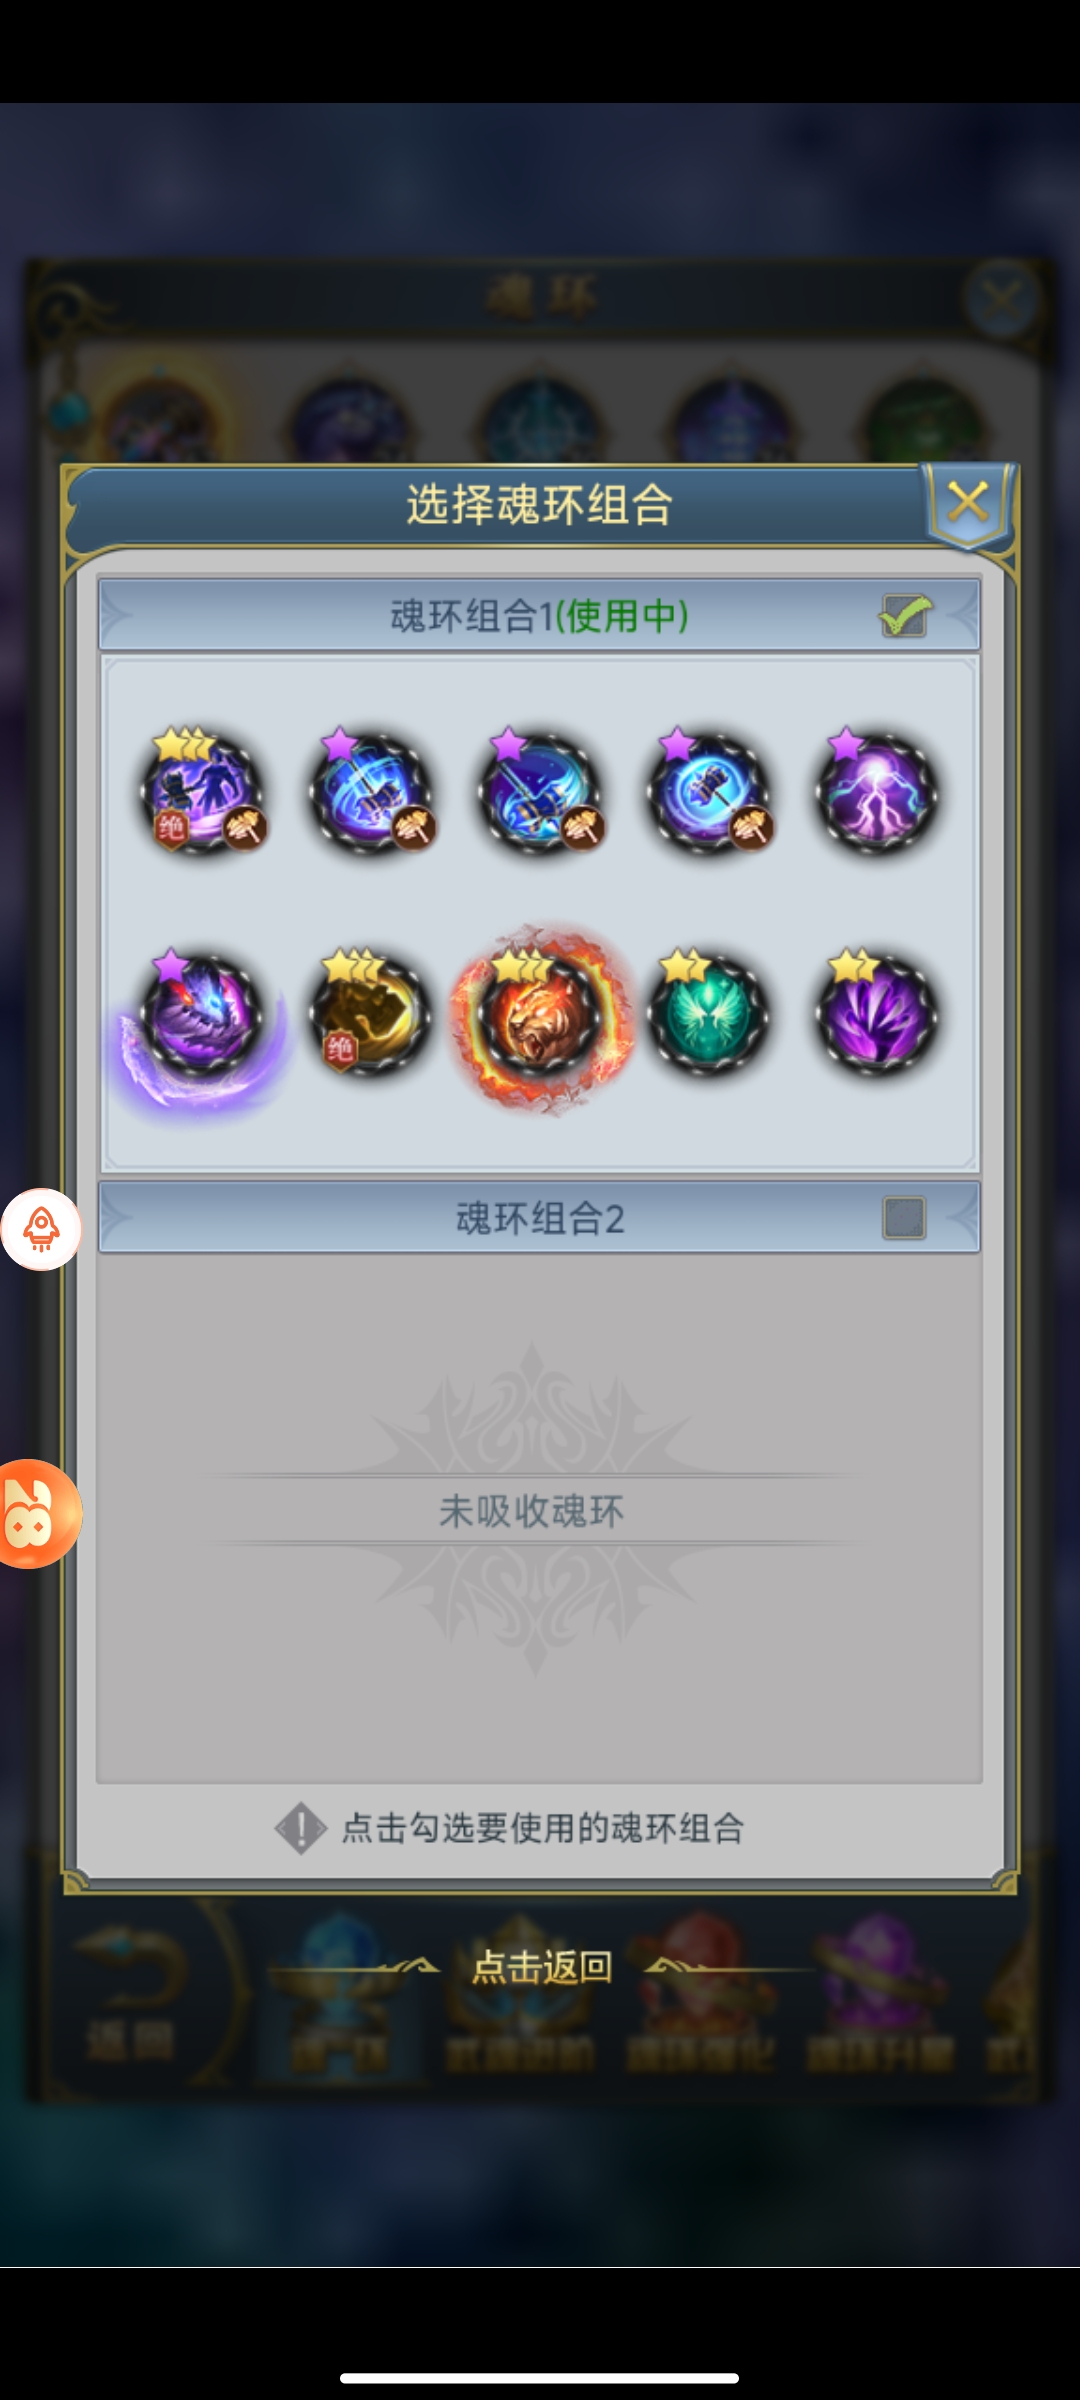1080x2400 pixels.
Task: Tap the glowing hammer soul ring in fourth slot
Action: point(709,793)
